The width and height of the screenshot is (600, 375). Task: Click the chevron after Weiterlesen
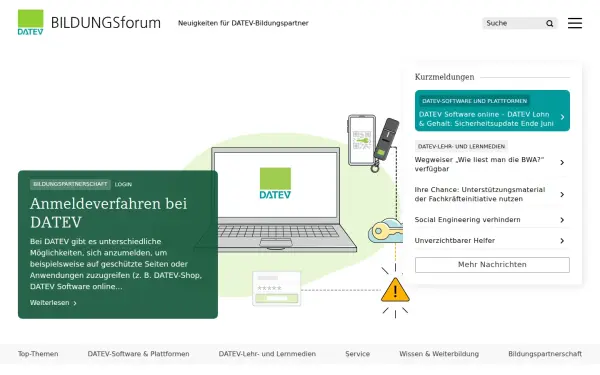pos(75,303)
